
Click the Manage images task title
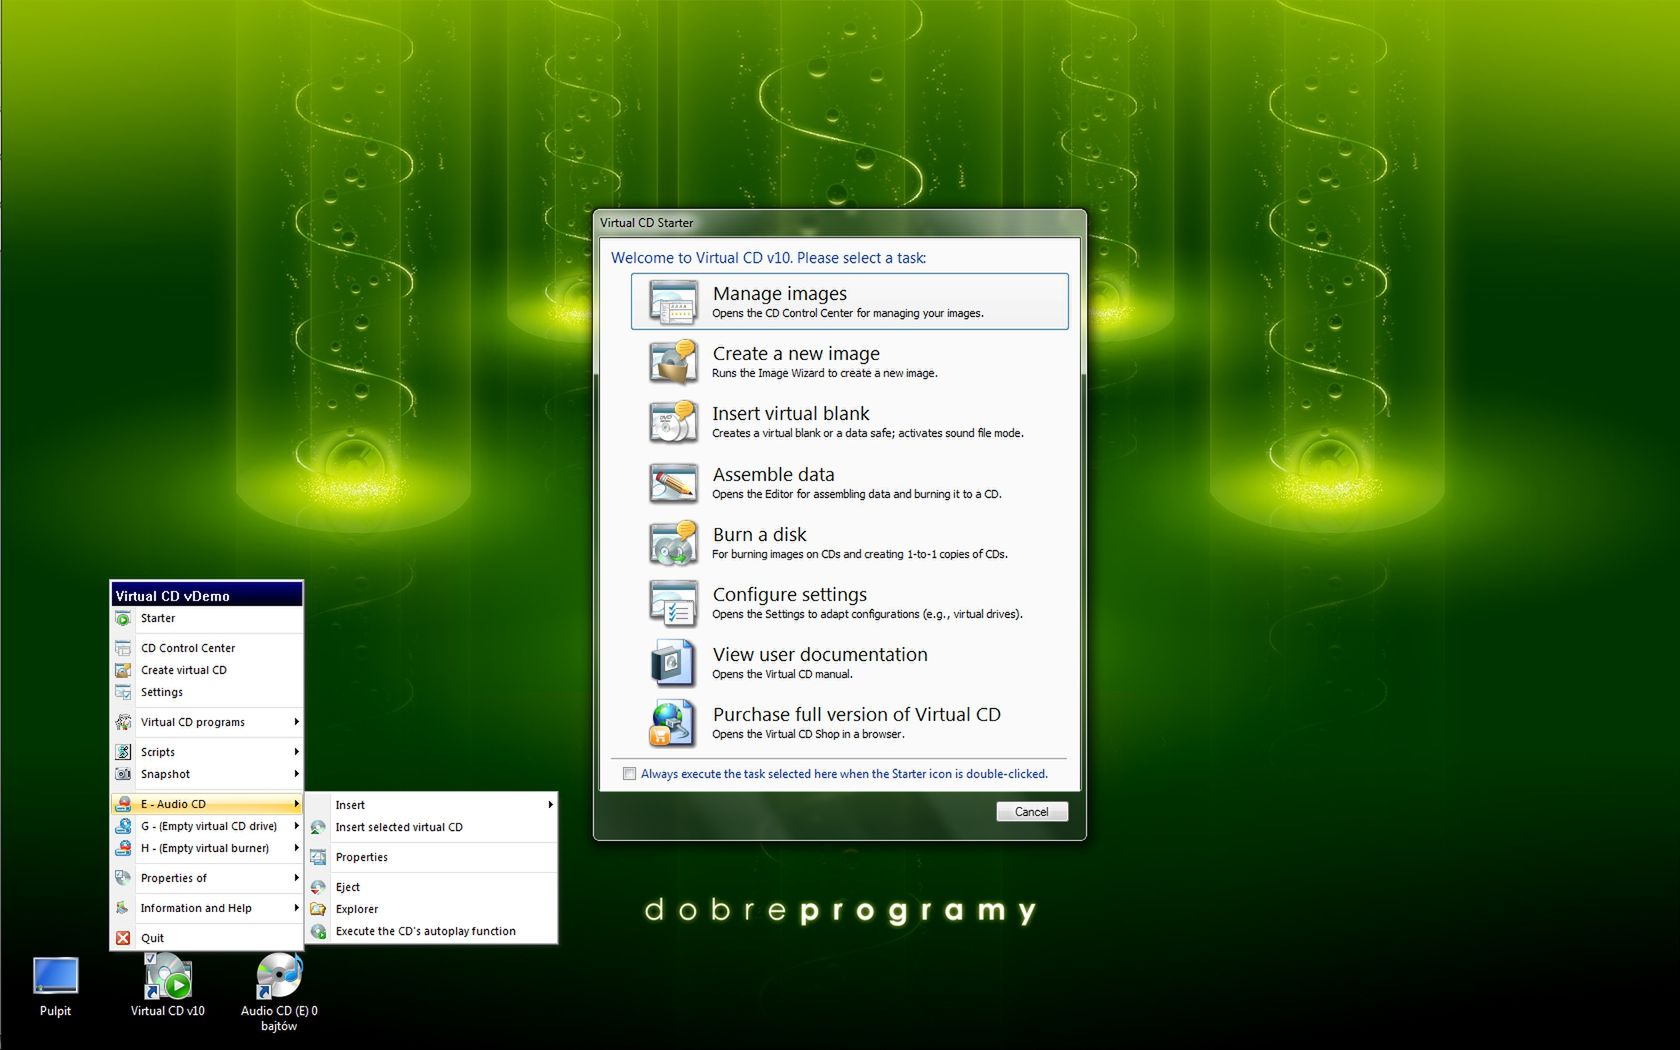click(x=780, y=294)
